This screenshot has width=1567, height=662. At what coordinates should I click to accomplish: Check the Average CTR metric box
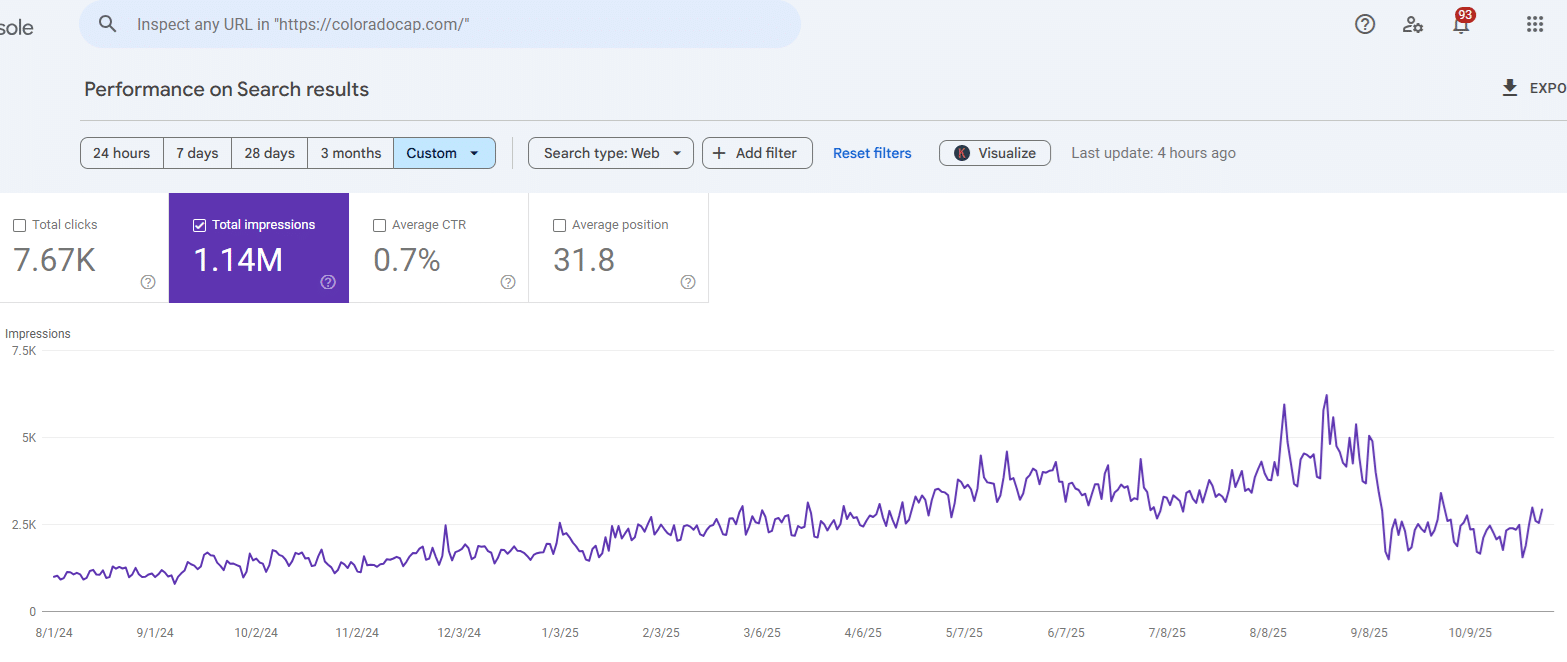(379, 225)
